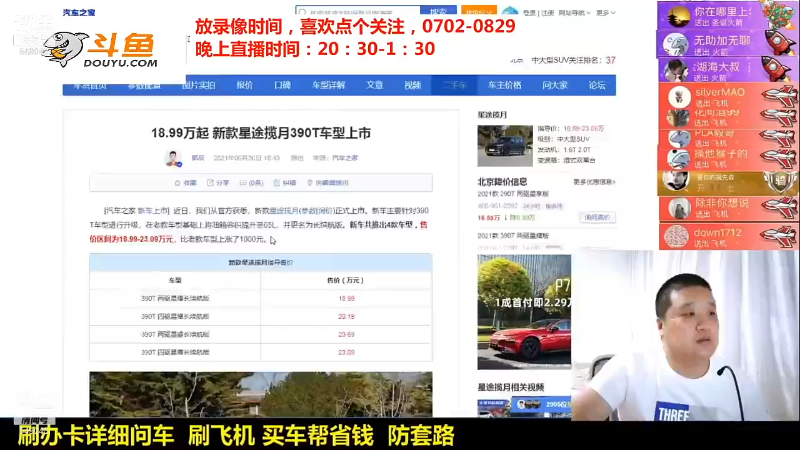Open the 二手车 tab

click(x=454, y=85)
